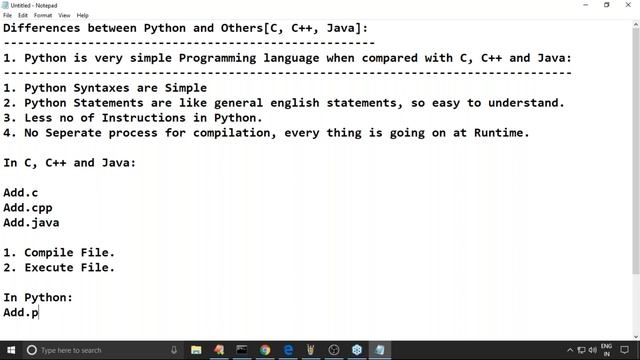
Task: Click the line 'Python Statements are like general english'
Action: [x=284, y=103]
